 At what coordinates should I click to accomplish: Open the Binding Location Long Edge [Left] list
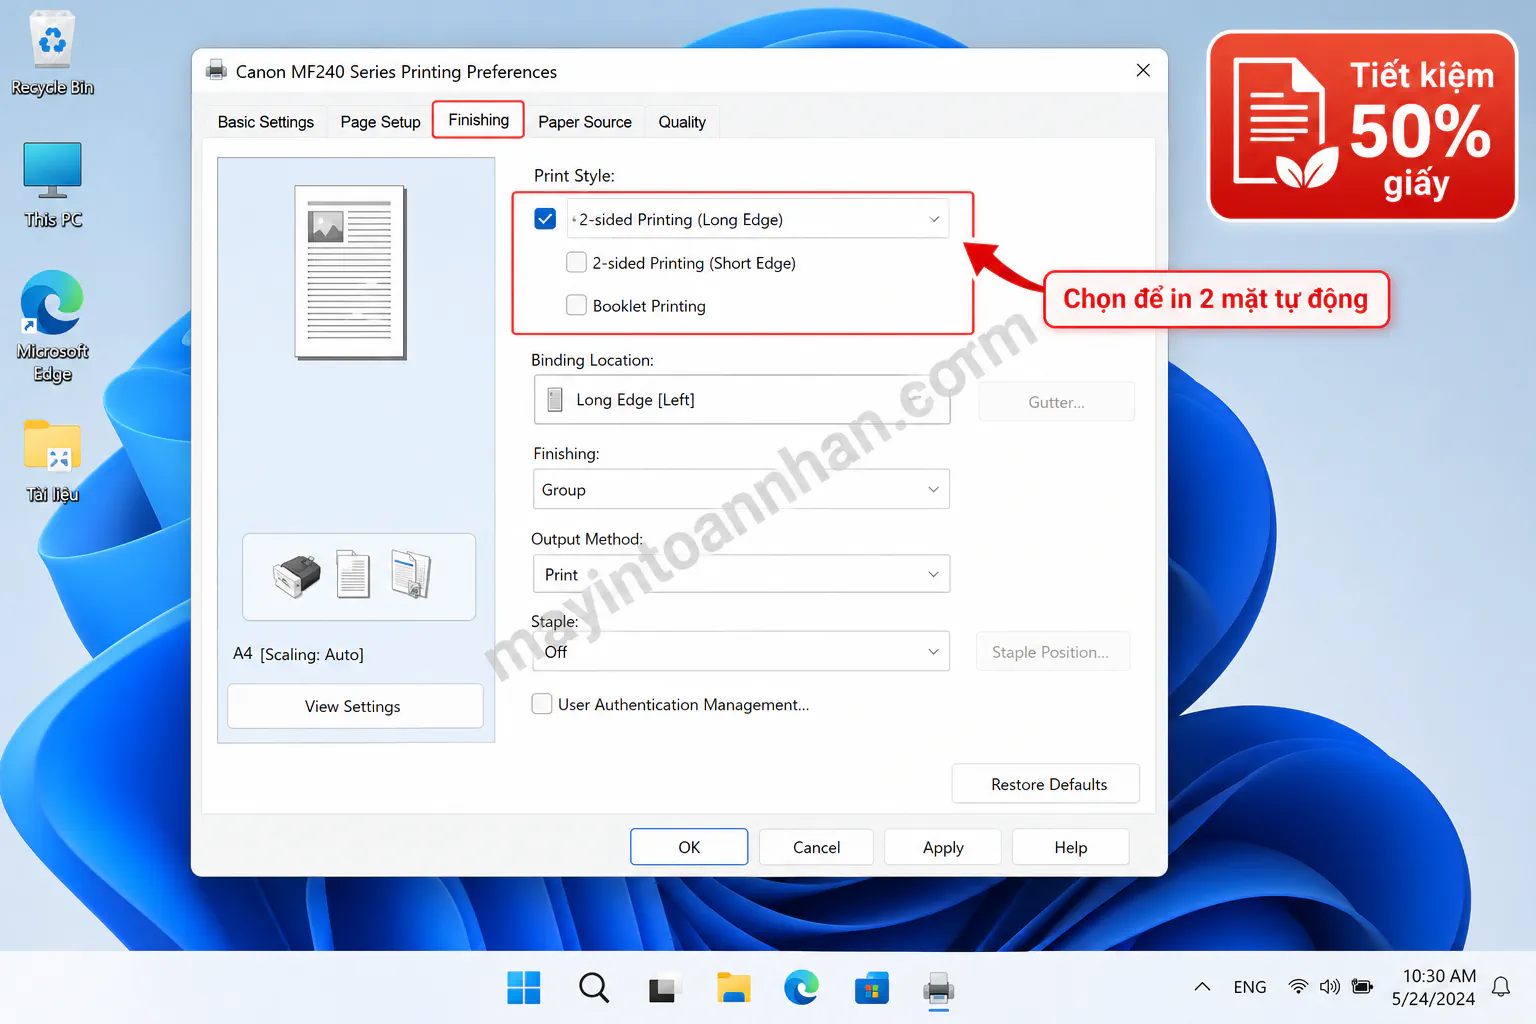[x=742, y=400]
